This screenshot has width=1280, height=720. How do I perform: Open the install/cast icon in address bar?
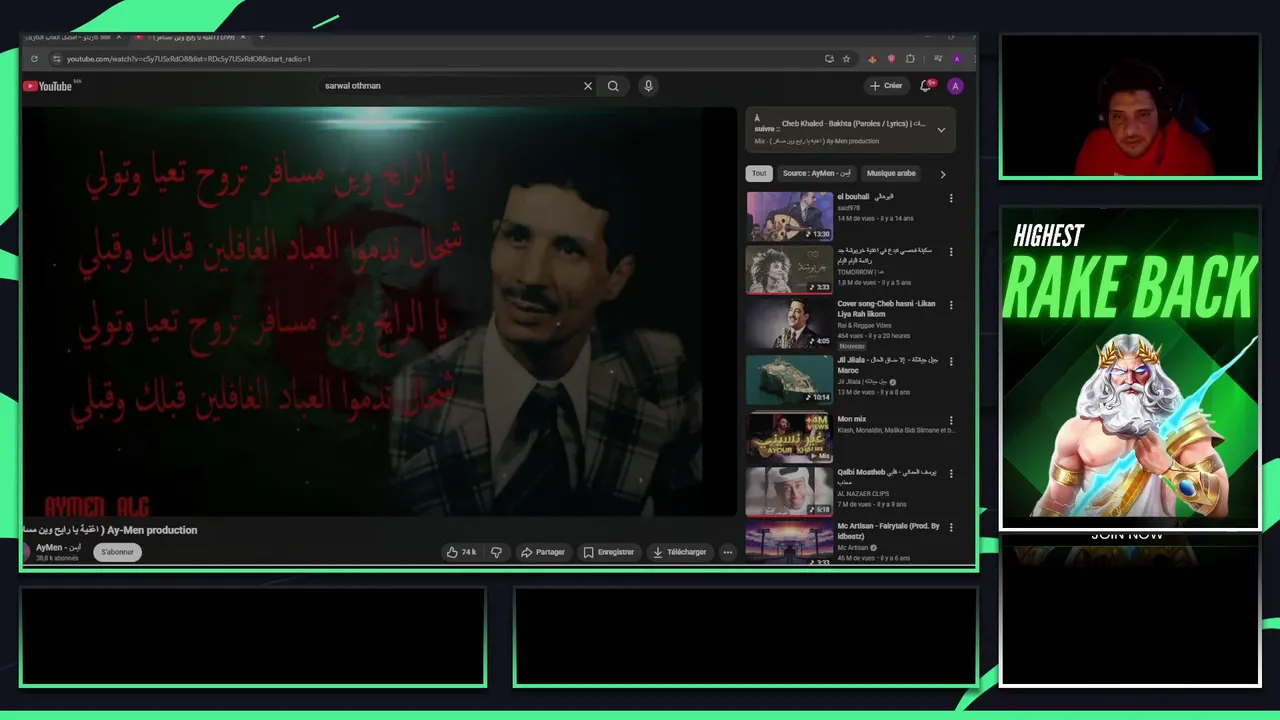click(829, 59)
